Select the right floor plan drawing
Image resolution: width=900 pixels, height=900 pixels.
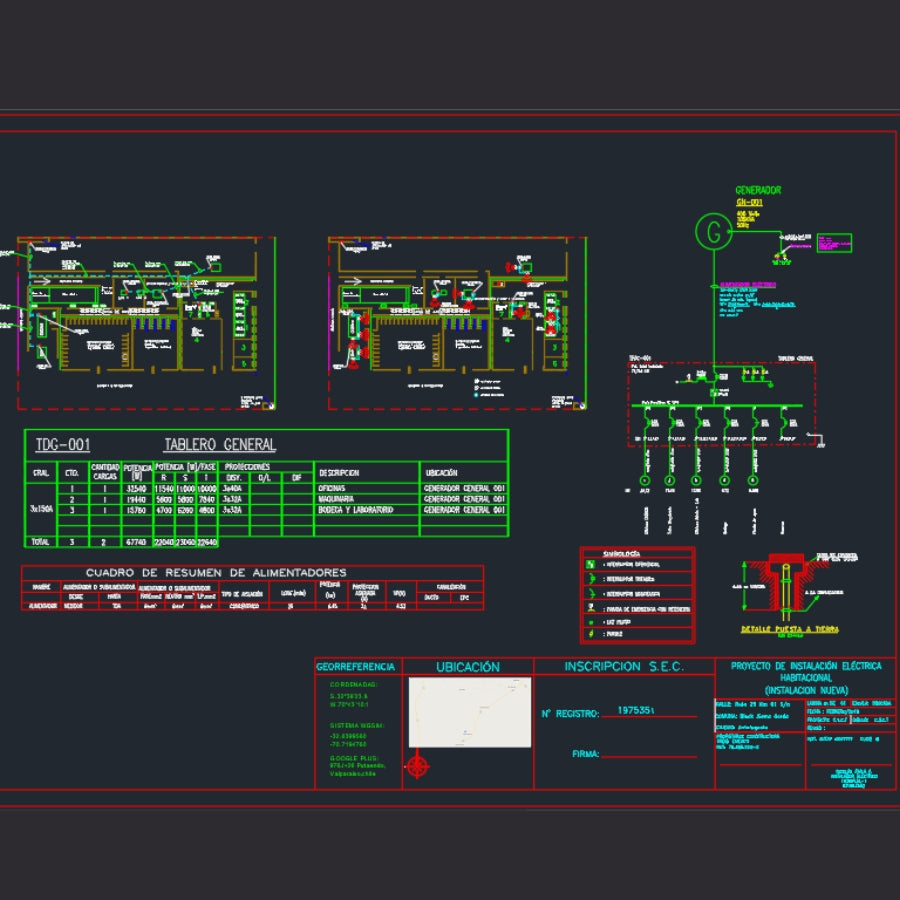pyautogui.click(x=455, y=323)
